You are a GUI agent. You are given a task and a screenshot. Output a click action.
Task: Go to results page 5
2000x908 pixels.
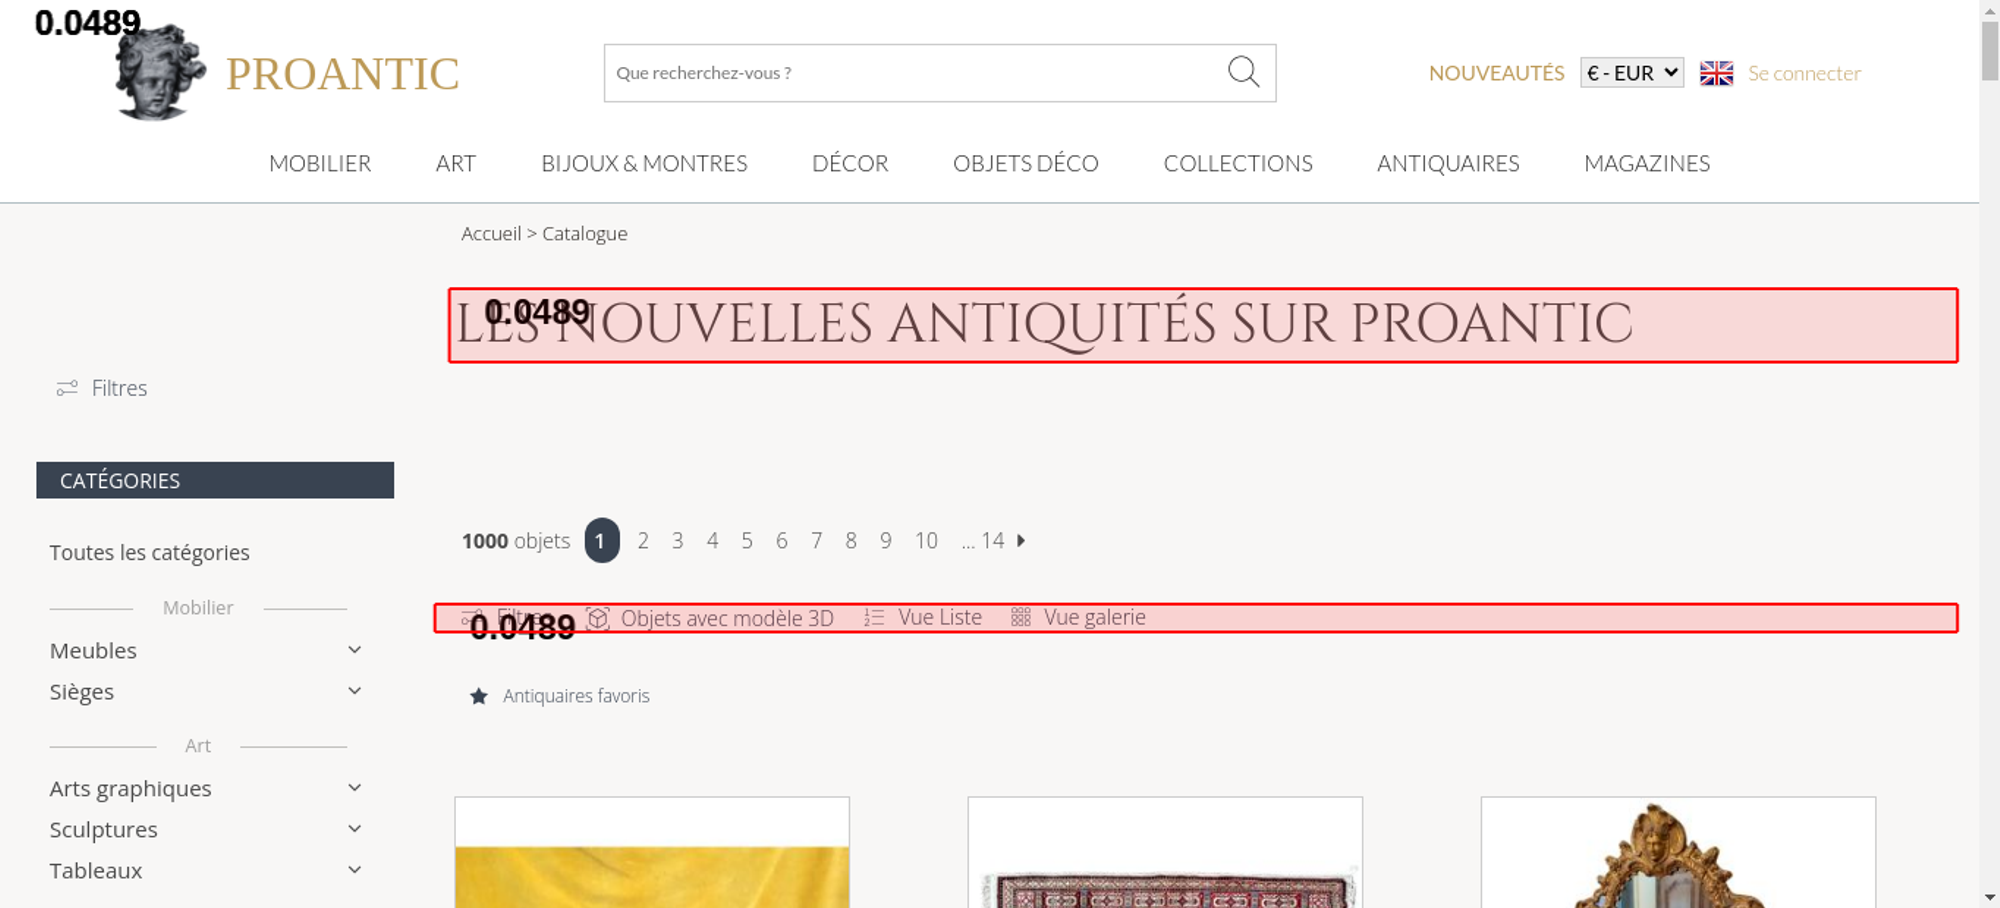(x=747, y=541)
